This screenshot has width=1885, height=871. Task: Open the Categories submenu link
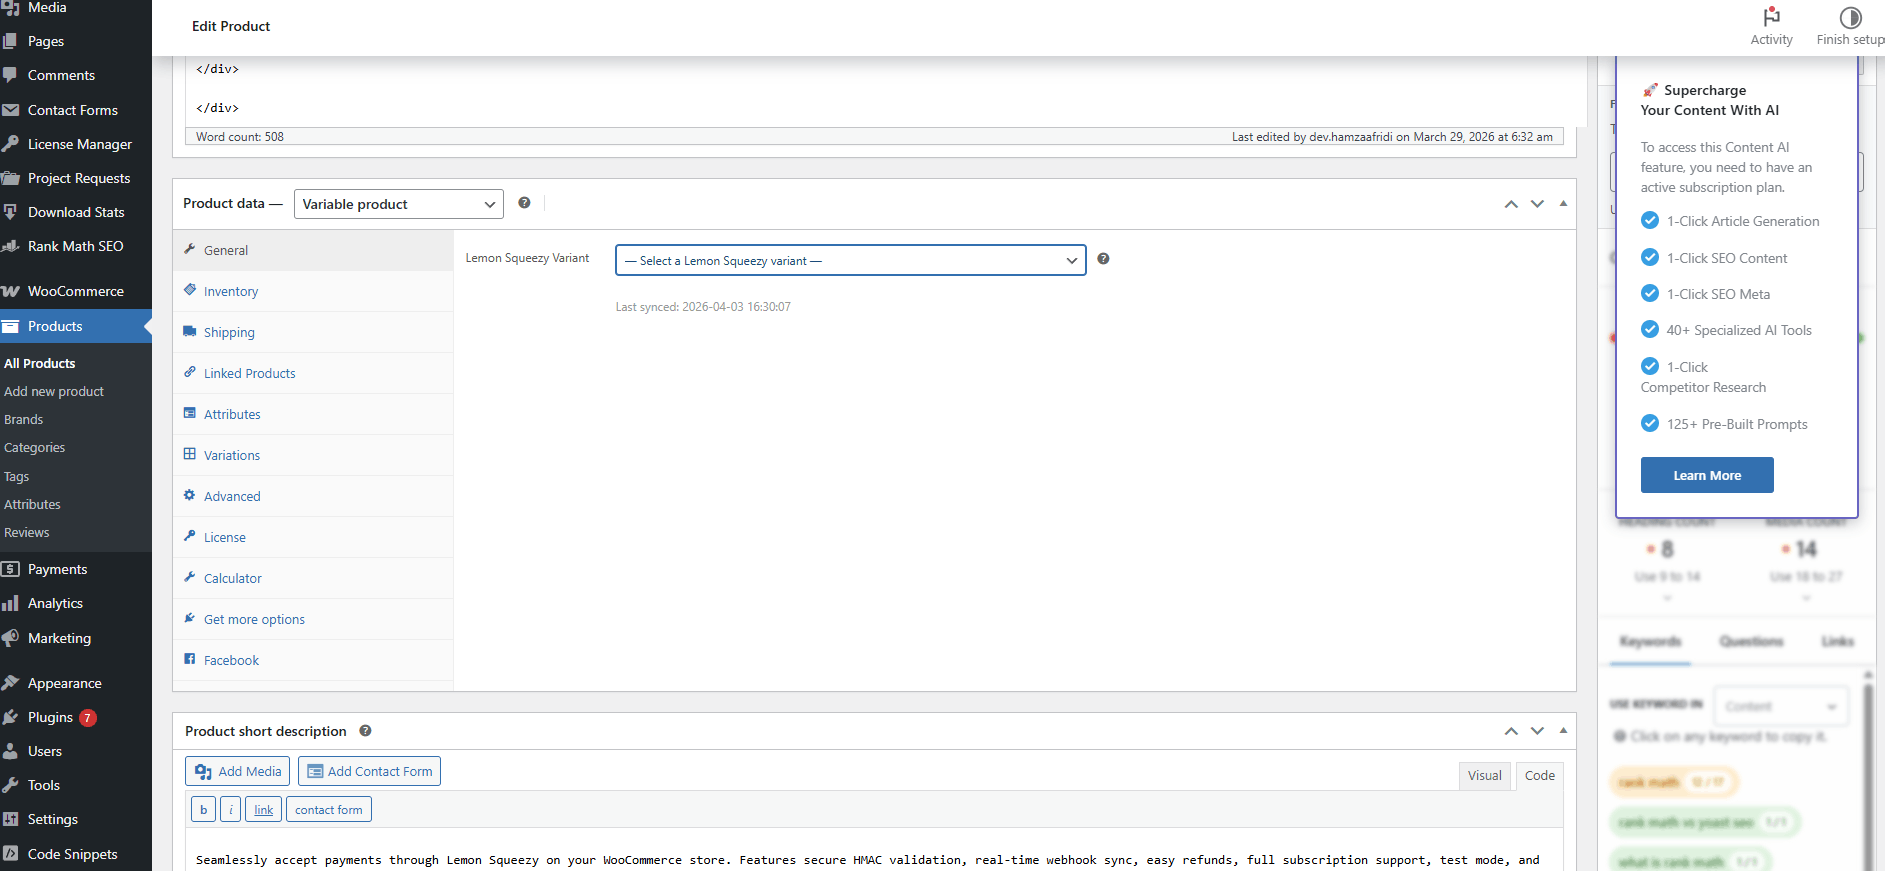click(x=35, y=447)
